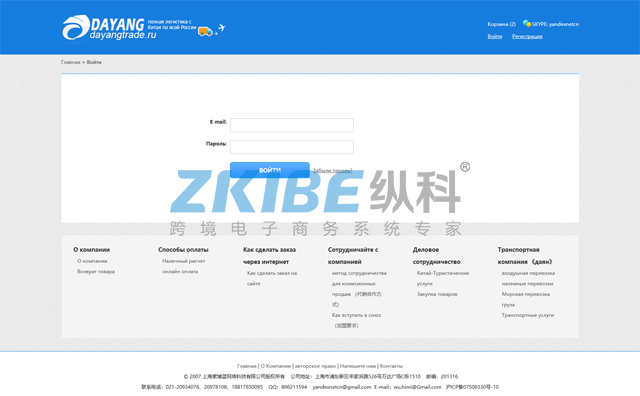
Task: Click yandexnetcn@gmail.com email address
Action: click(x=342, y=387)
